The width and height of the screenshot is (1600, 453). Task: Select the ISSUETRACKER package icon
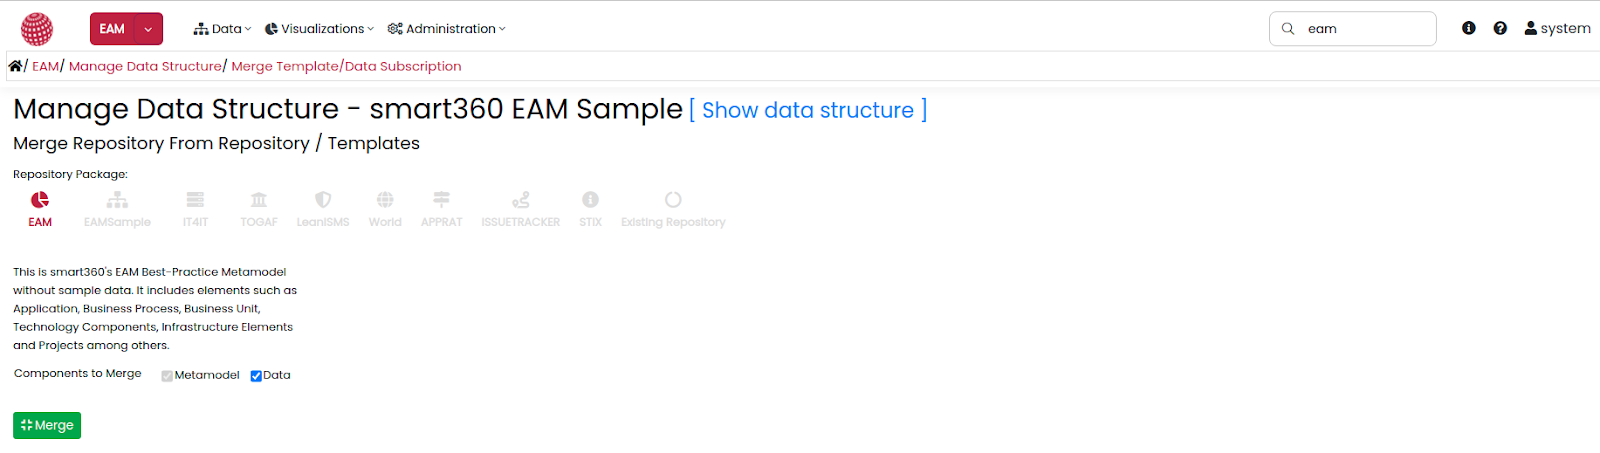(521, 200)
